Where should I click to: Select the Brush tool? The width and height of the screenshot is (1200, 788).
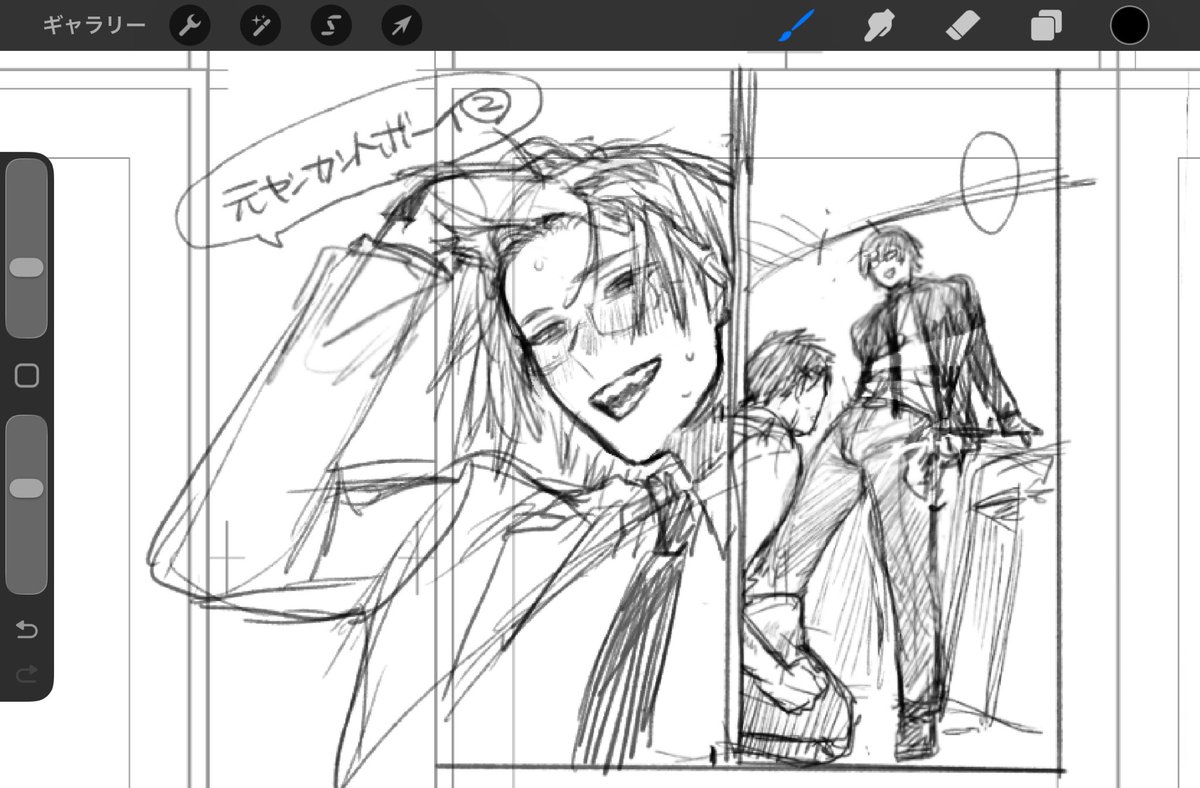click(797, 26)
